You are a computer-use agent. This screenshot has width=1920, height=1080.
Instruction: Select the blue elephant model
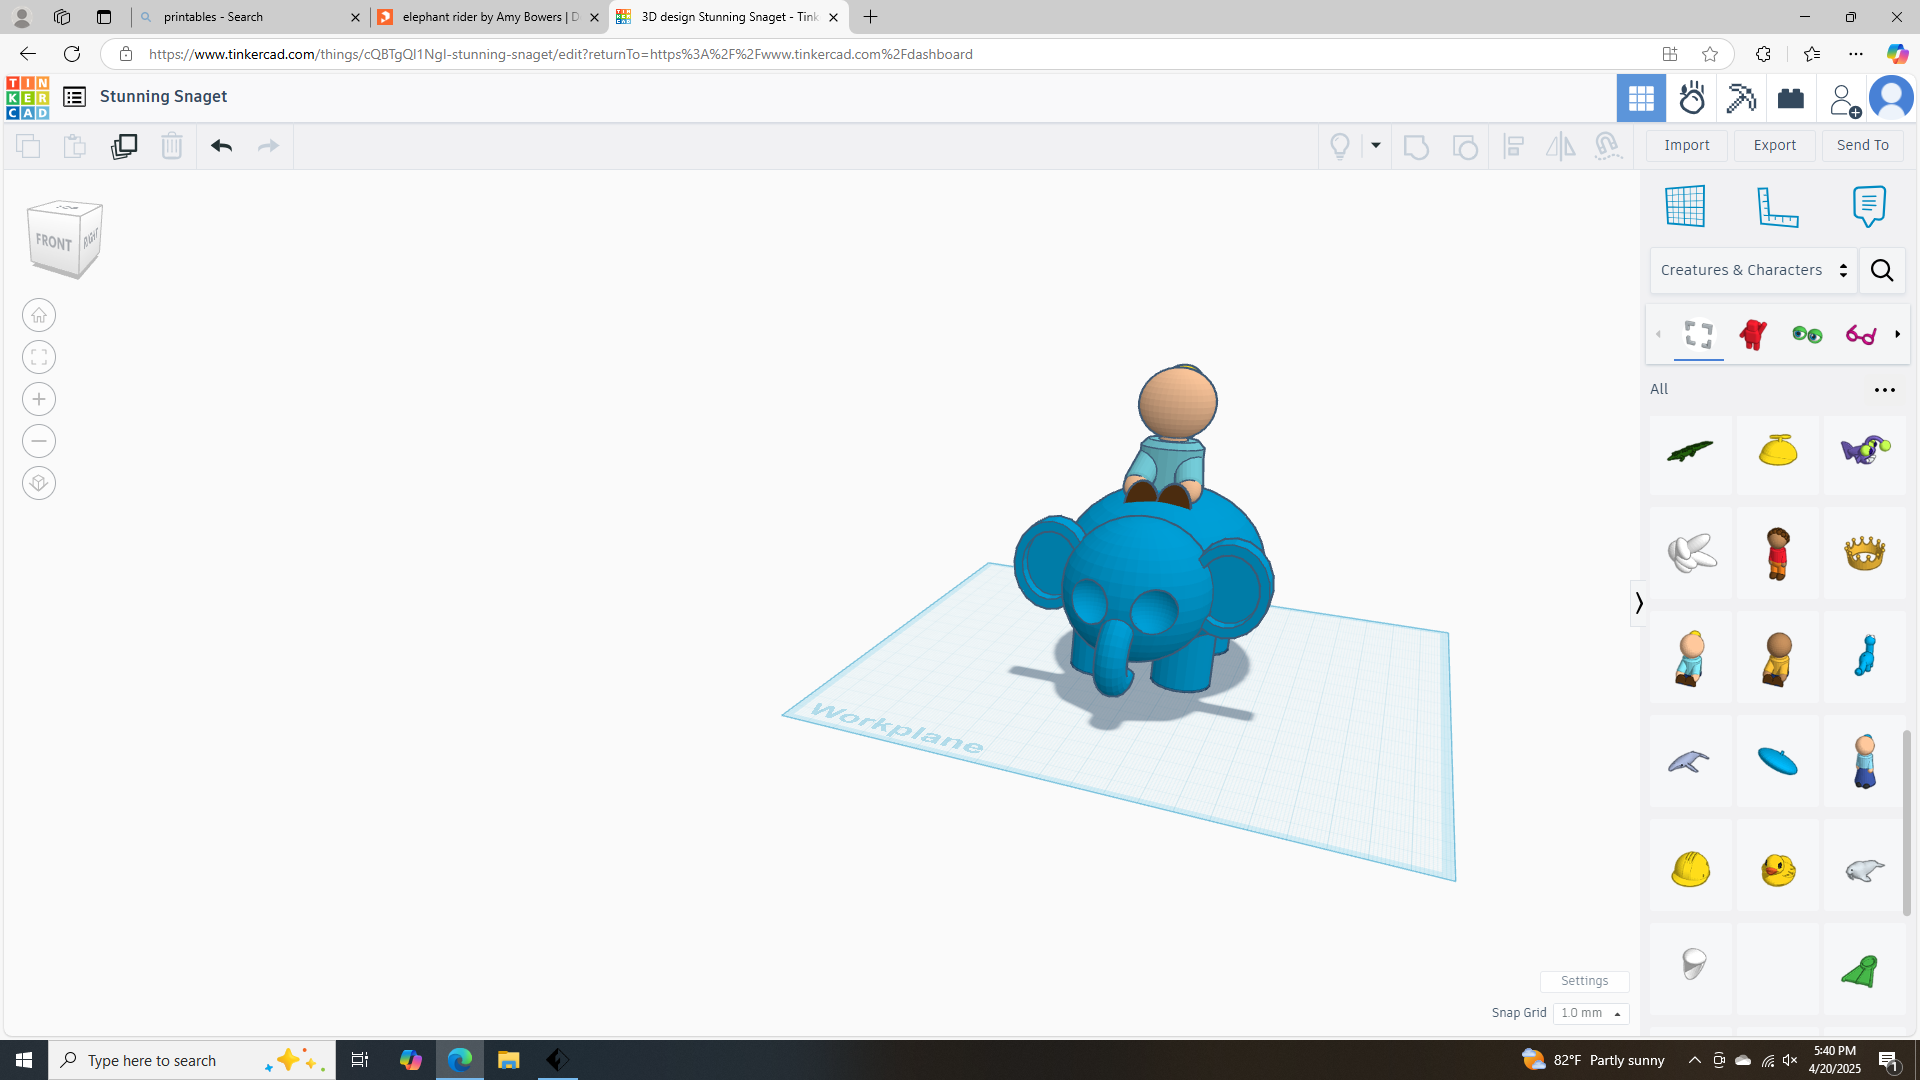coord(1143,590)
